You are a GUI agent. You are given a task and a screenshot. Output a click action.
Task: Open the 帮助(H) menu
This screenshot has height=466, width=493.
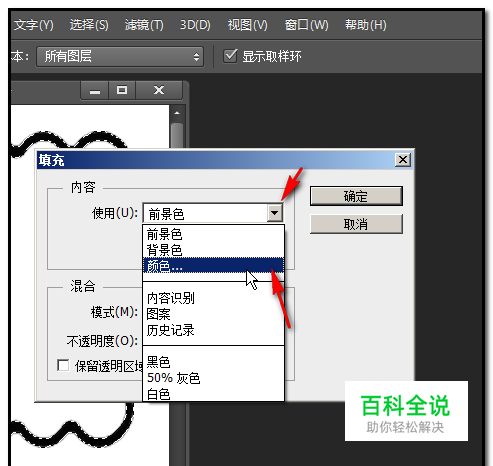pyautogui.click(x=365, y=25)
